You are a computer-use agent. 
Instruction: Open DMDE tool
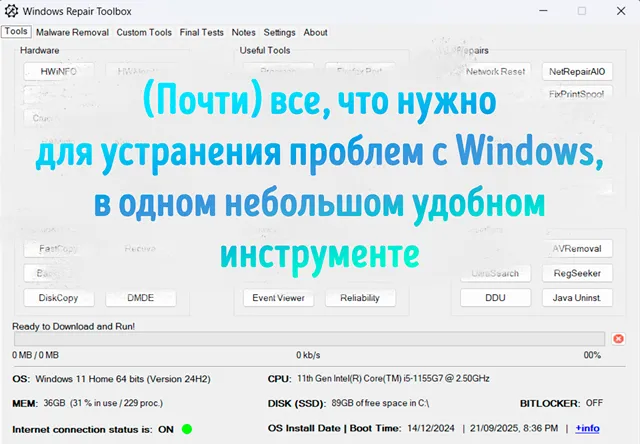[140, 298]
